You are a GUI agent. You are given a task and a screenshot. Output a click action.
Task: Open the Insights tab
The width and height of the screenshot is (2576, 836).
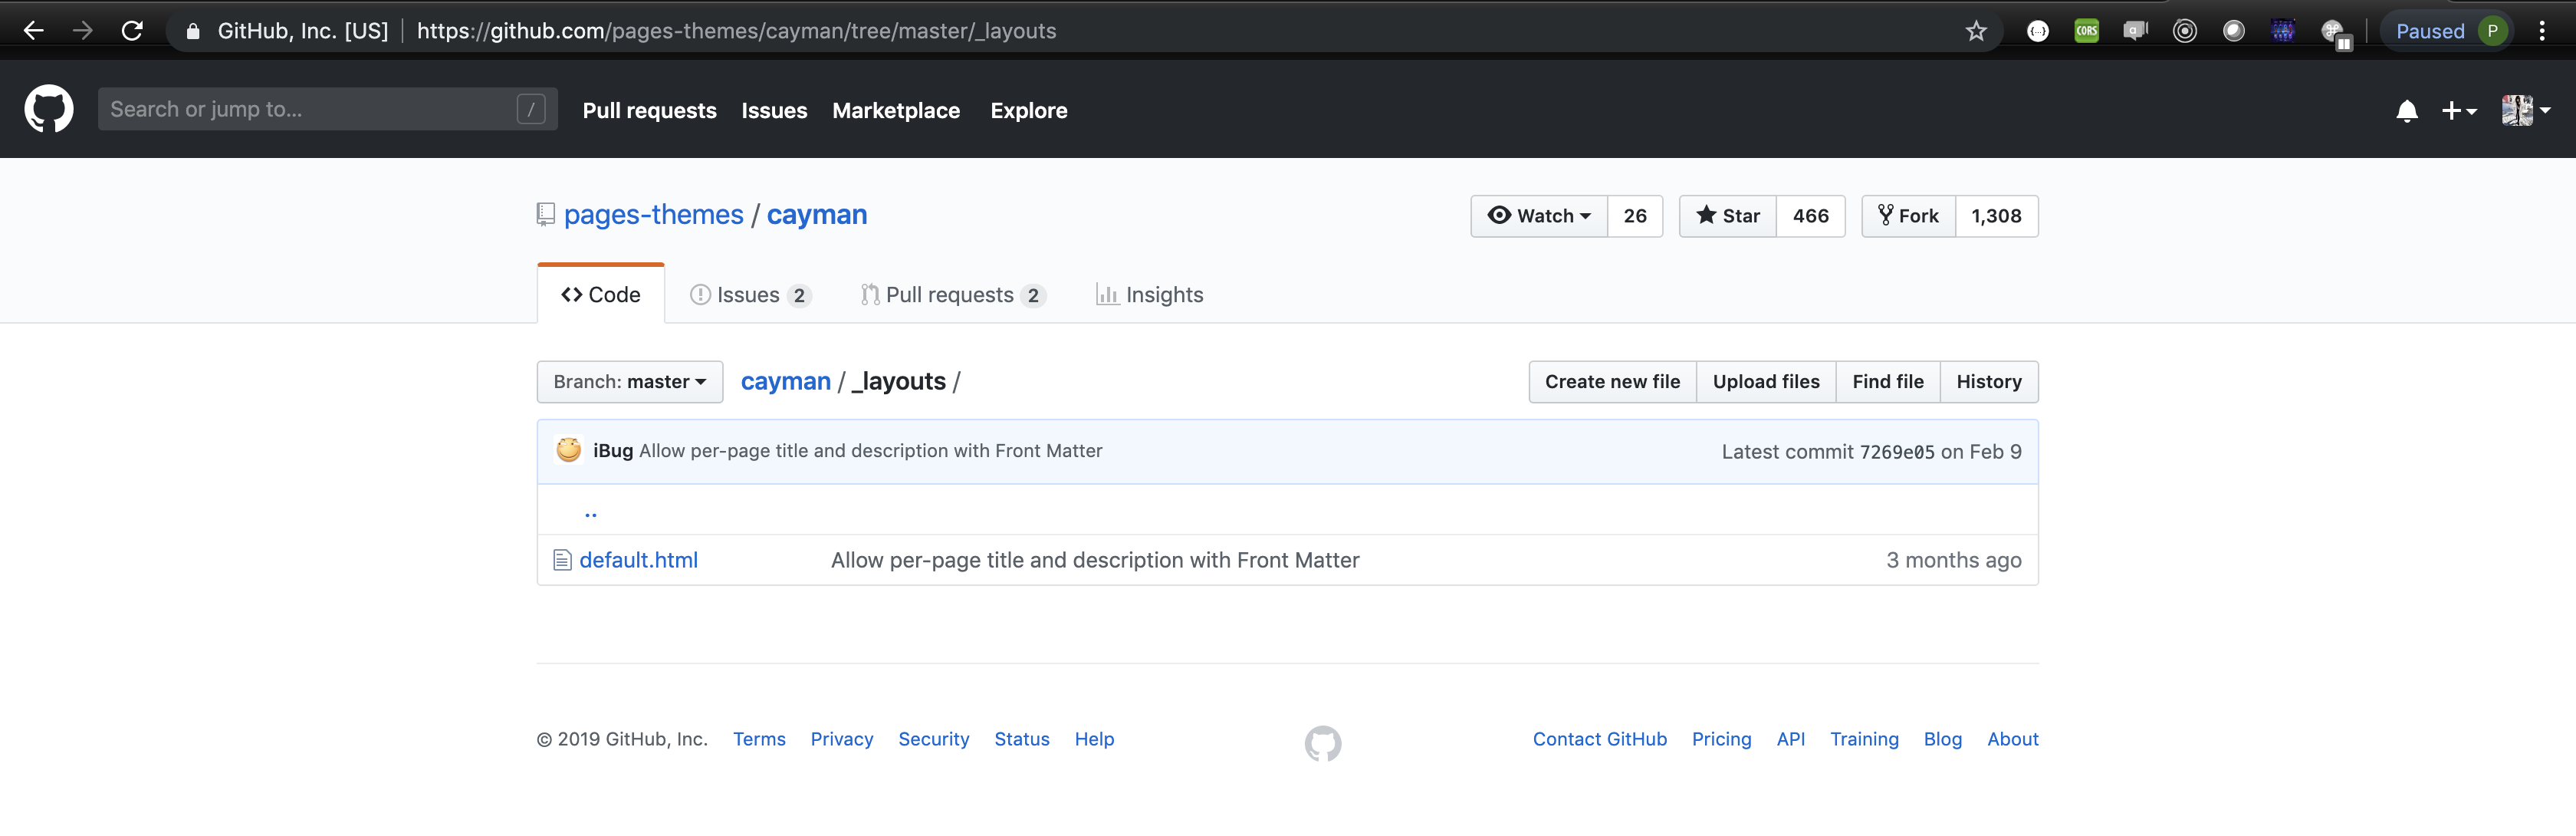point(1149,295)
